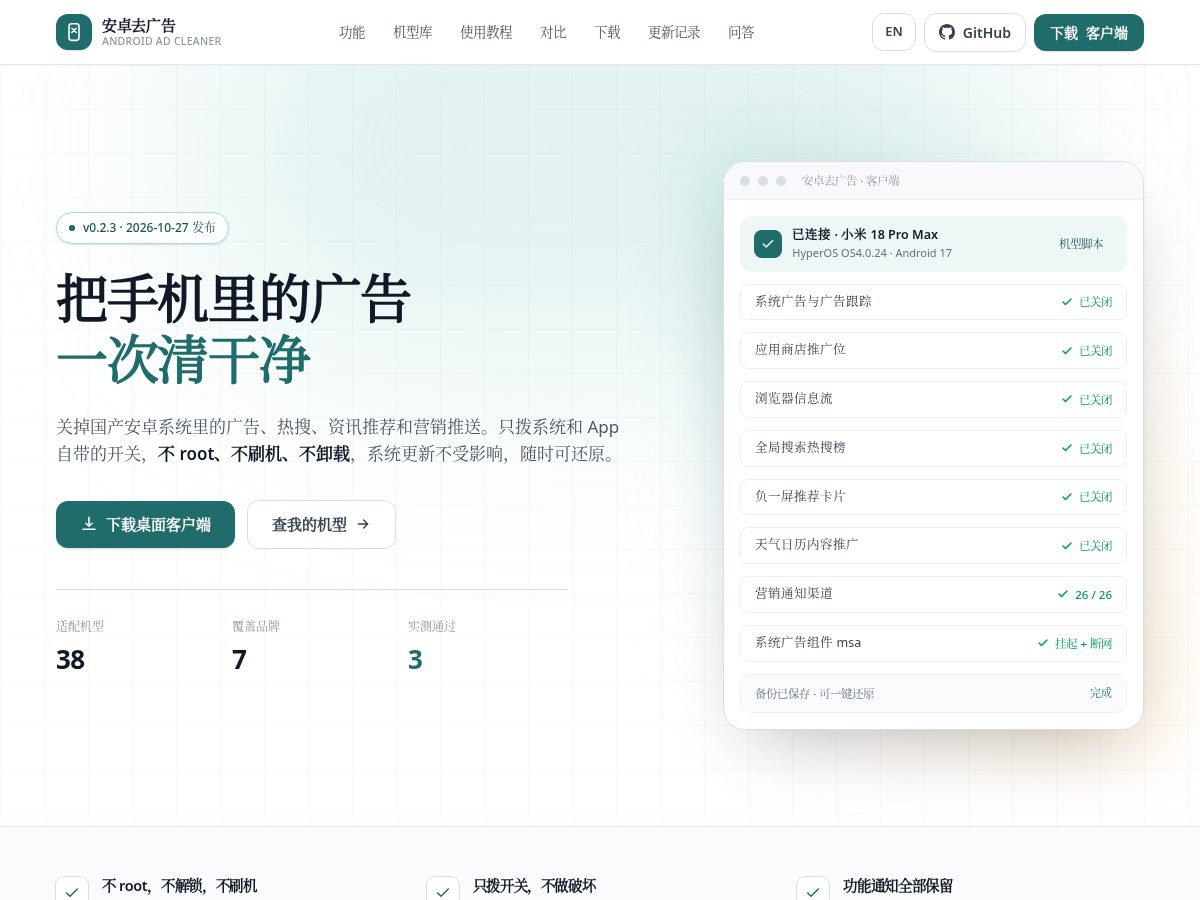Screen dimensions: 1200x900
Task: Click the arrow icon beside 查我的机型
Action: [x=363, y=524]
